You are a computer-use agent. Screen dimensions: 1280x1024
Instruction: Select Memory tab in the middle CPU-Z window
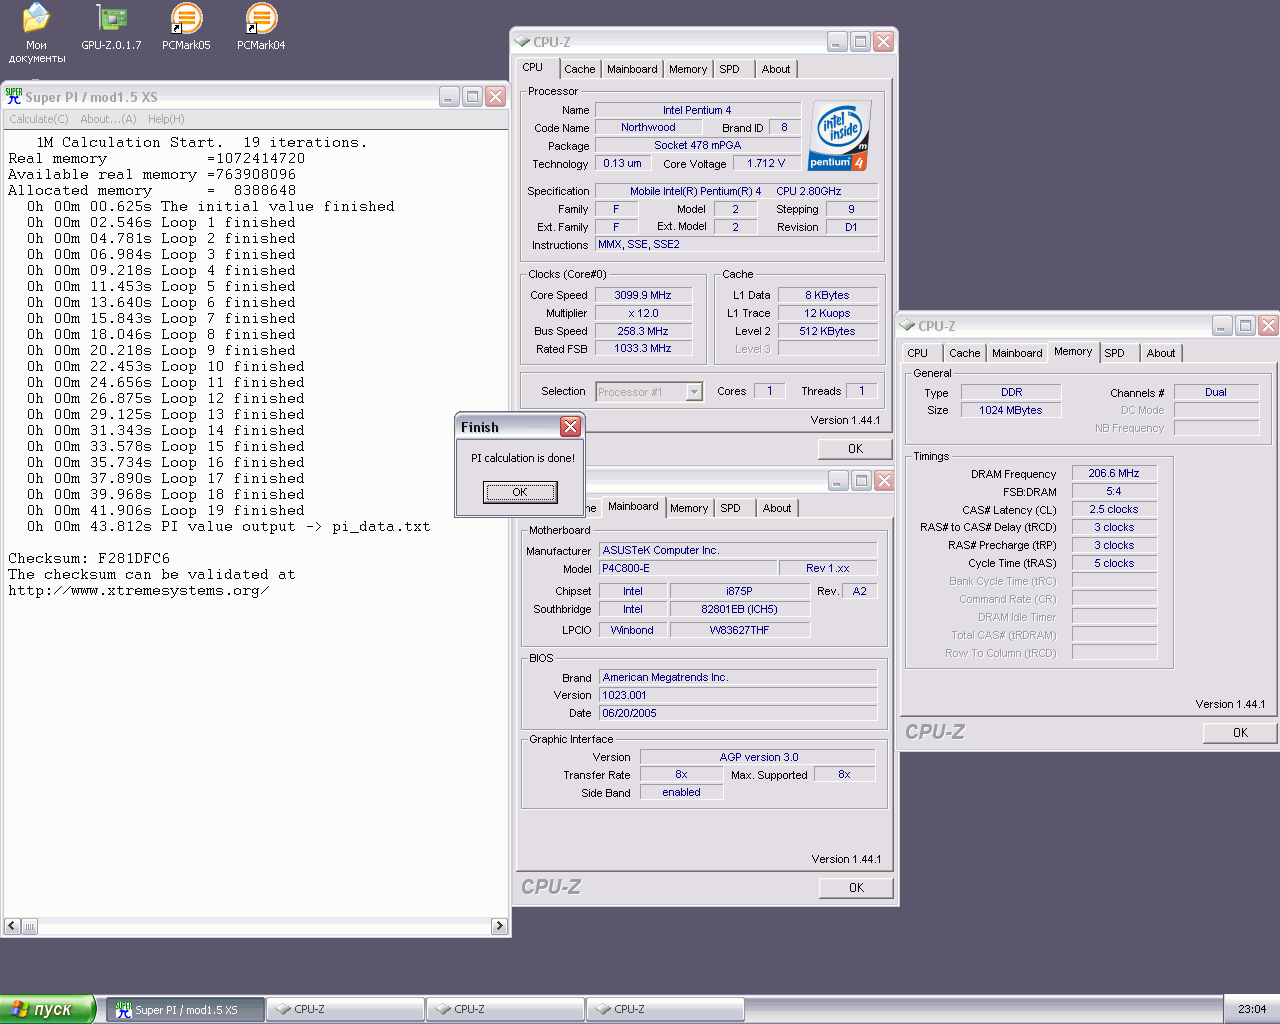click(x=689, y=508)
